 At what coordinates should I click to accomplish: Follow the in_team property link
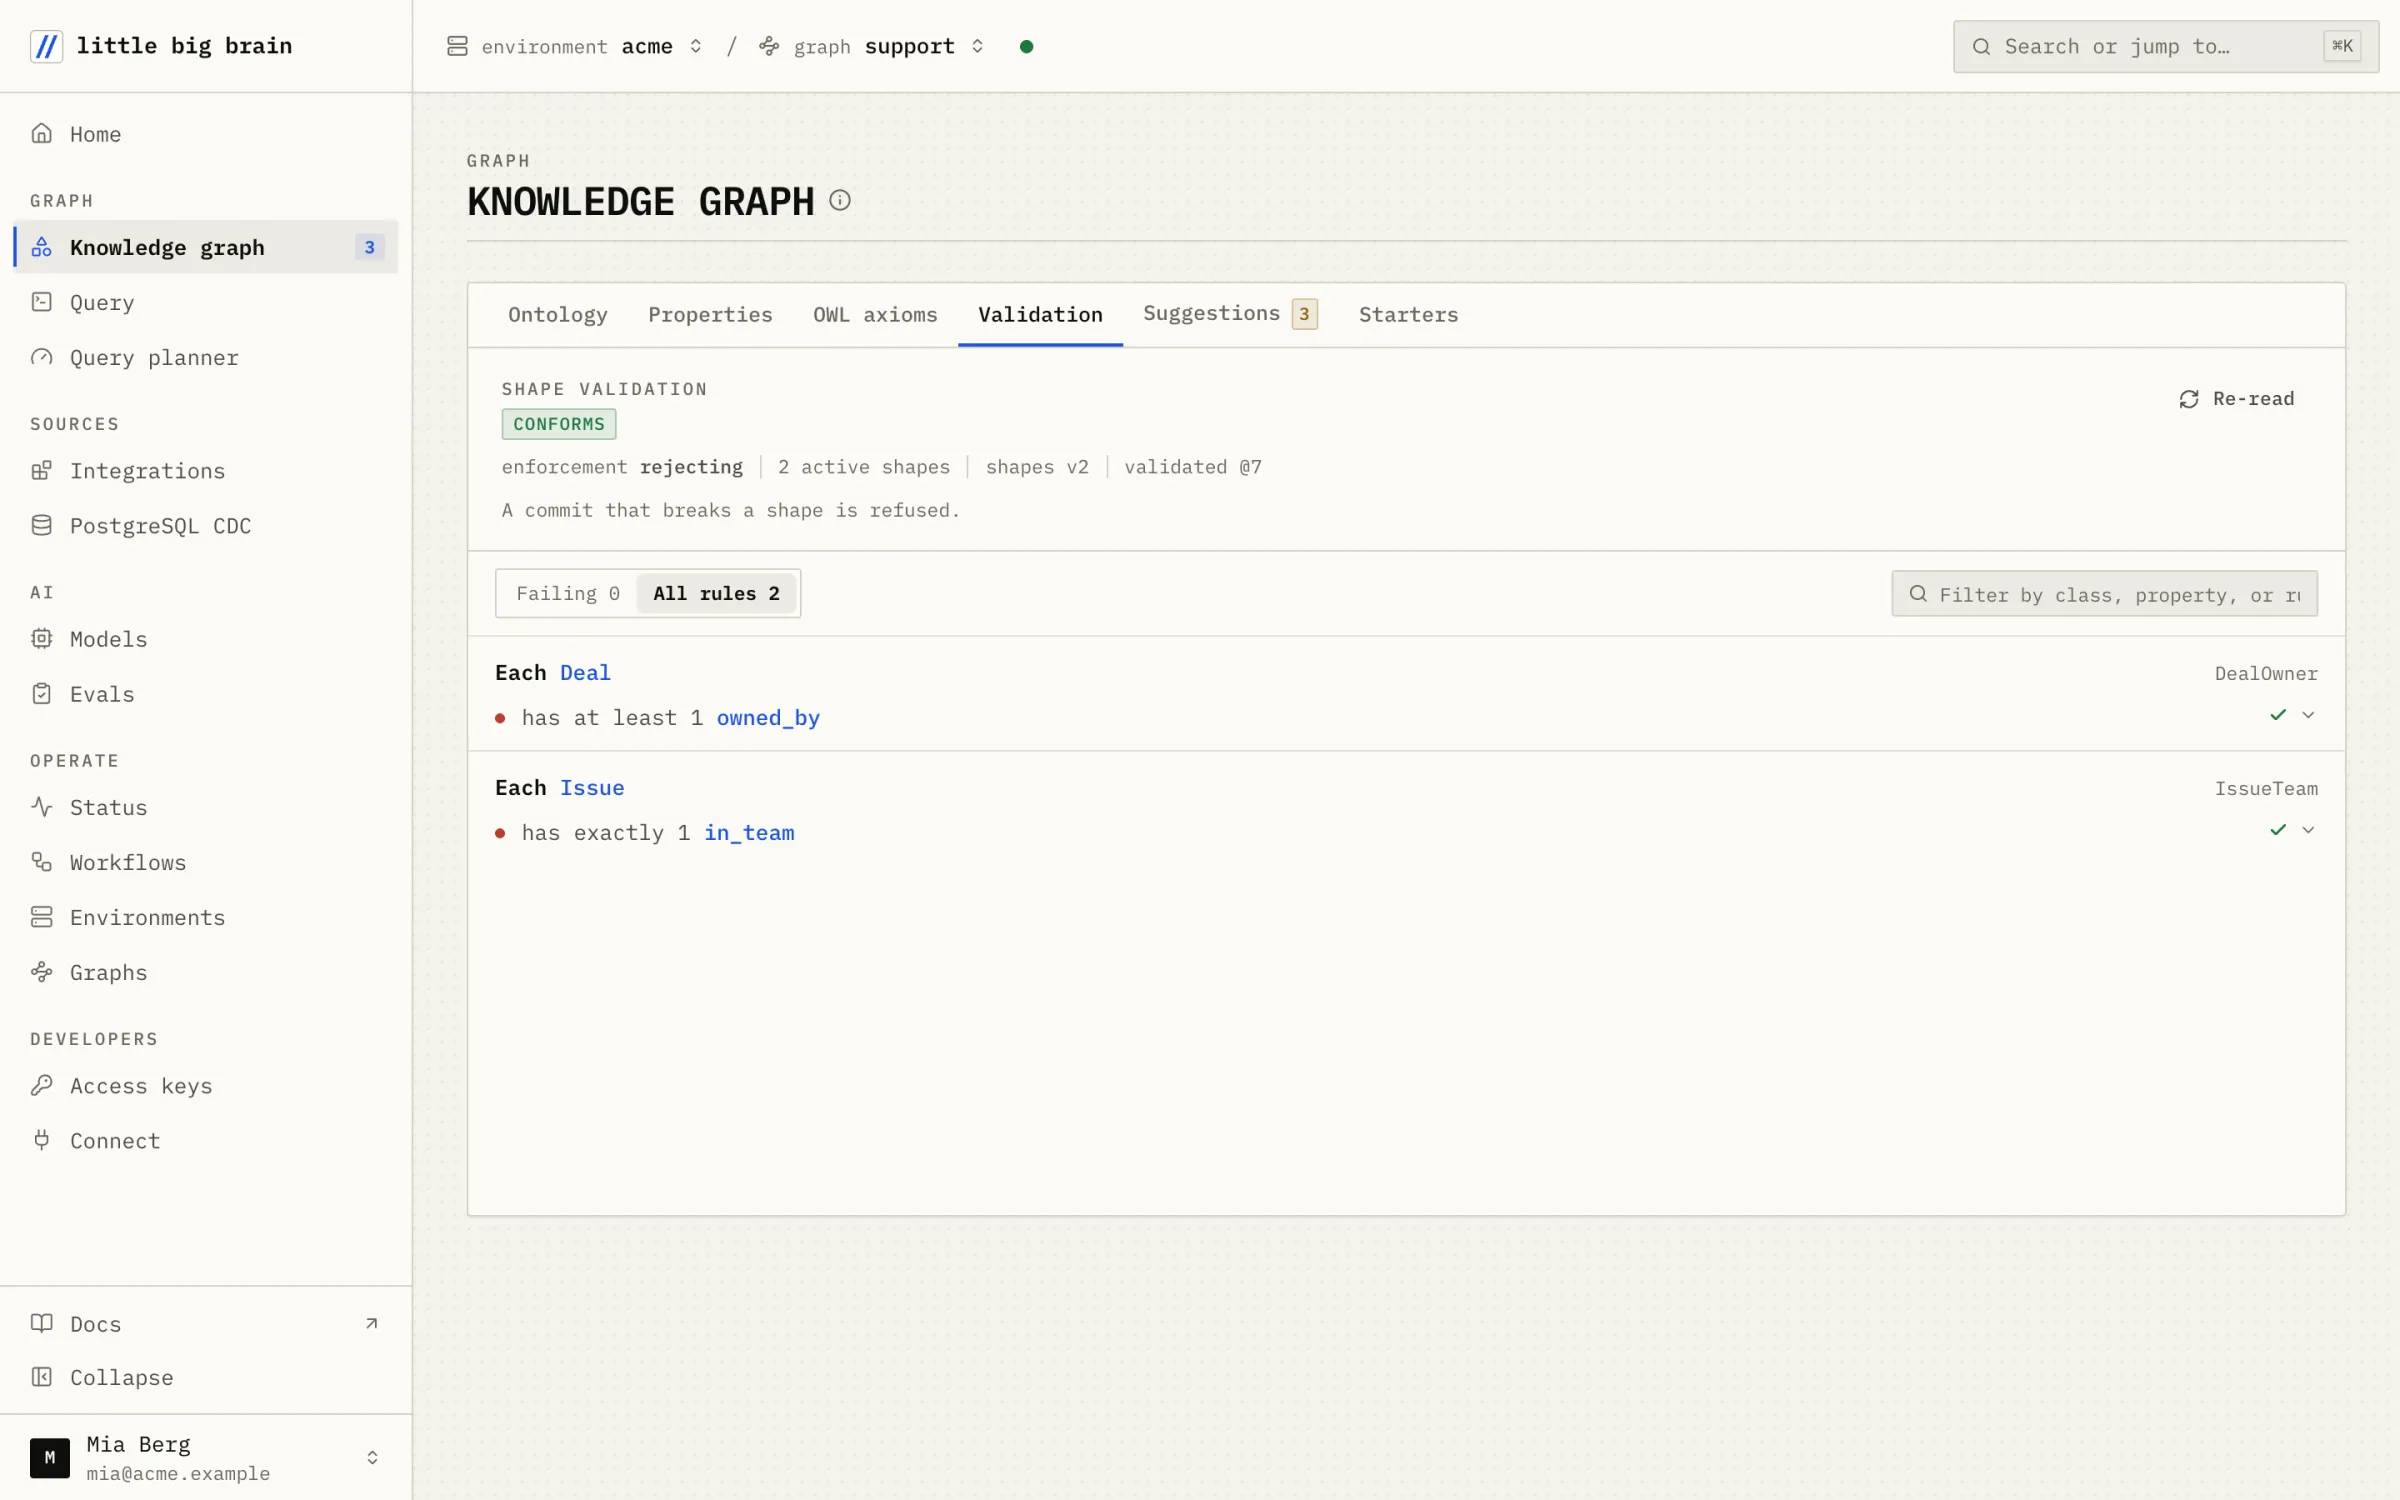click(x=749, y=833)
